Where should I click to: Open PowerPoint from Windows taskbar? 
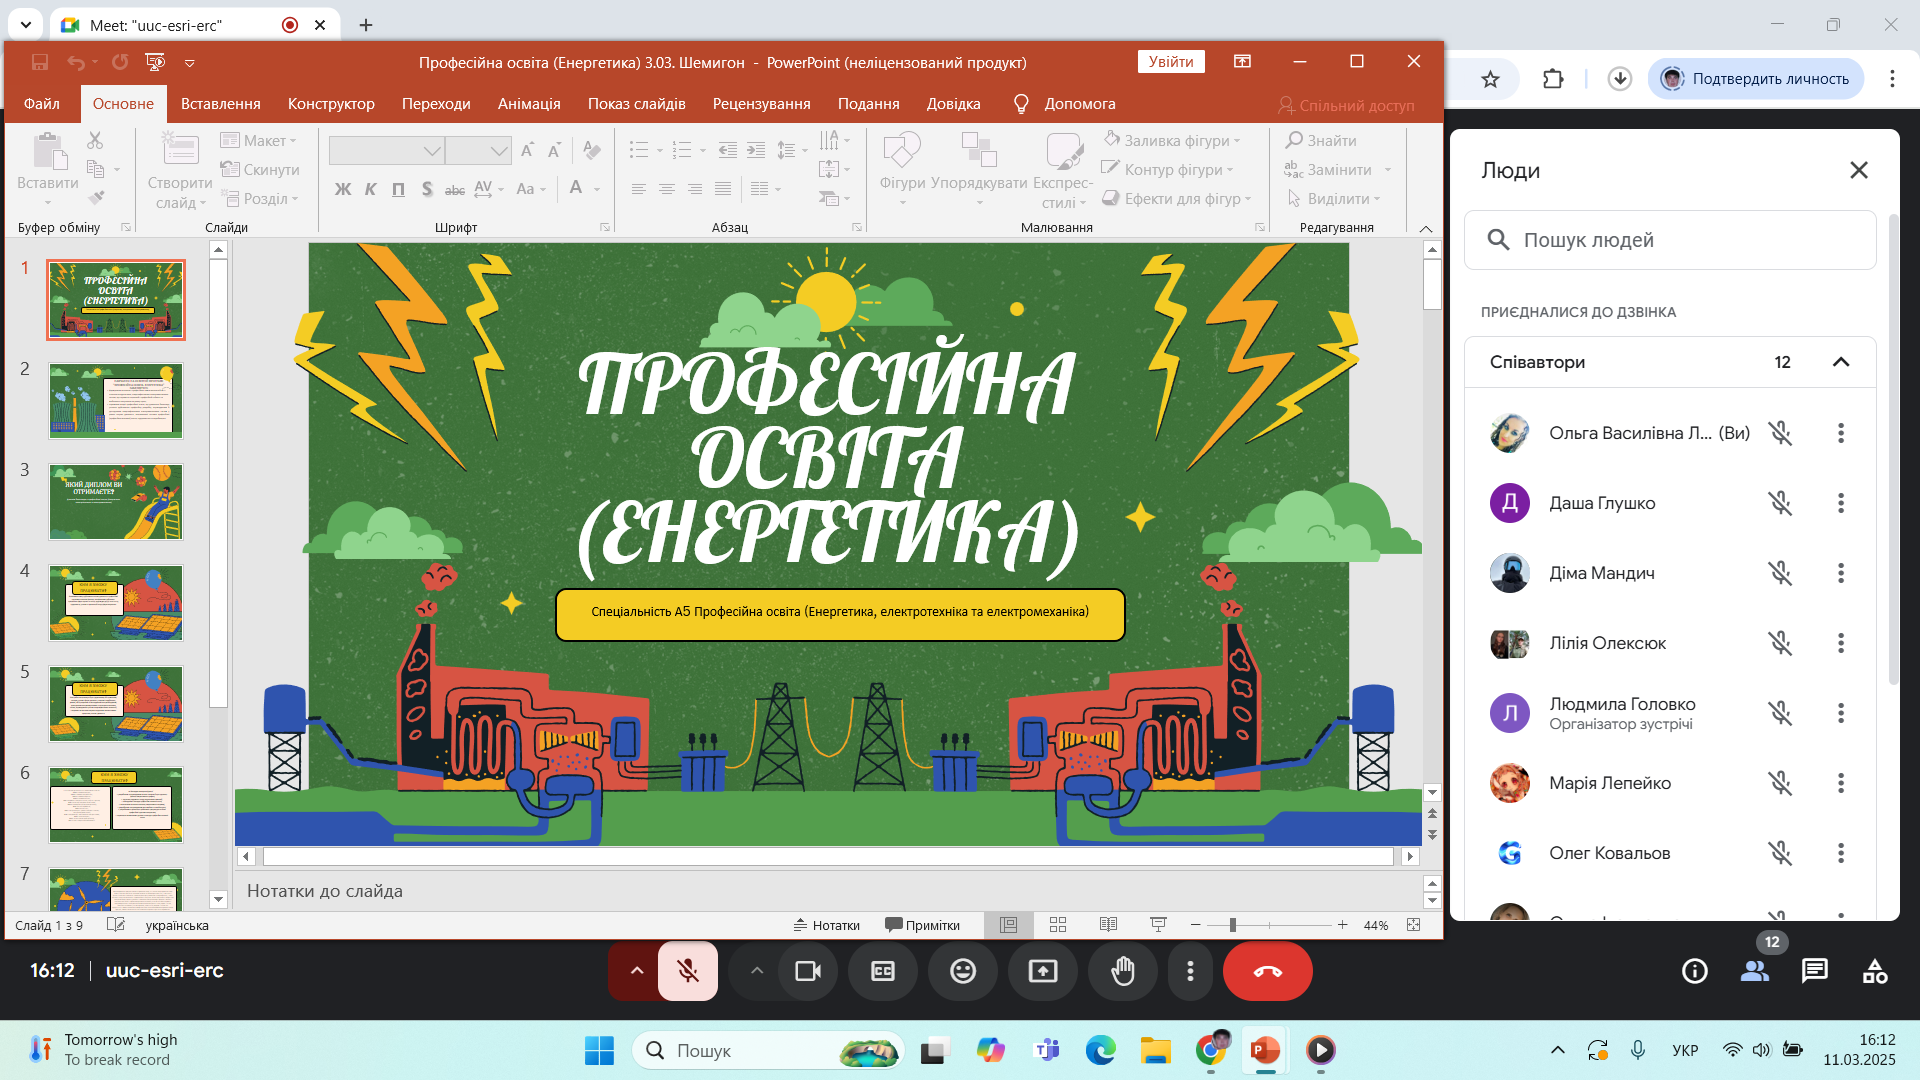tap(1265, 1050)
